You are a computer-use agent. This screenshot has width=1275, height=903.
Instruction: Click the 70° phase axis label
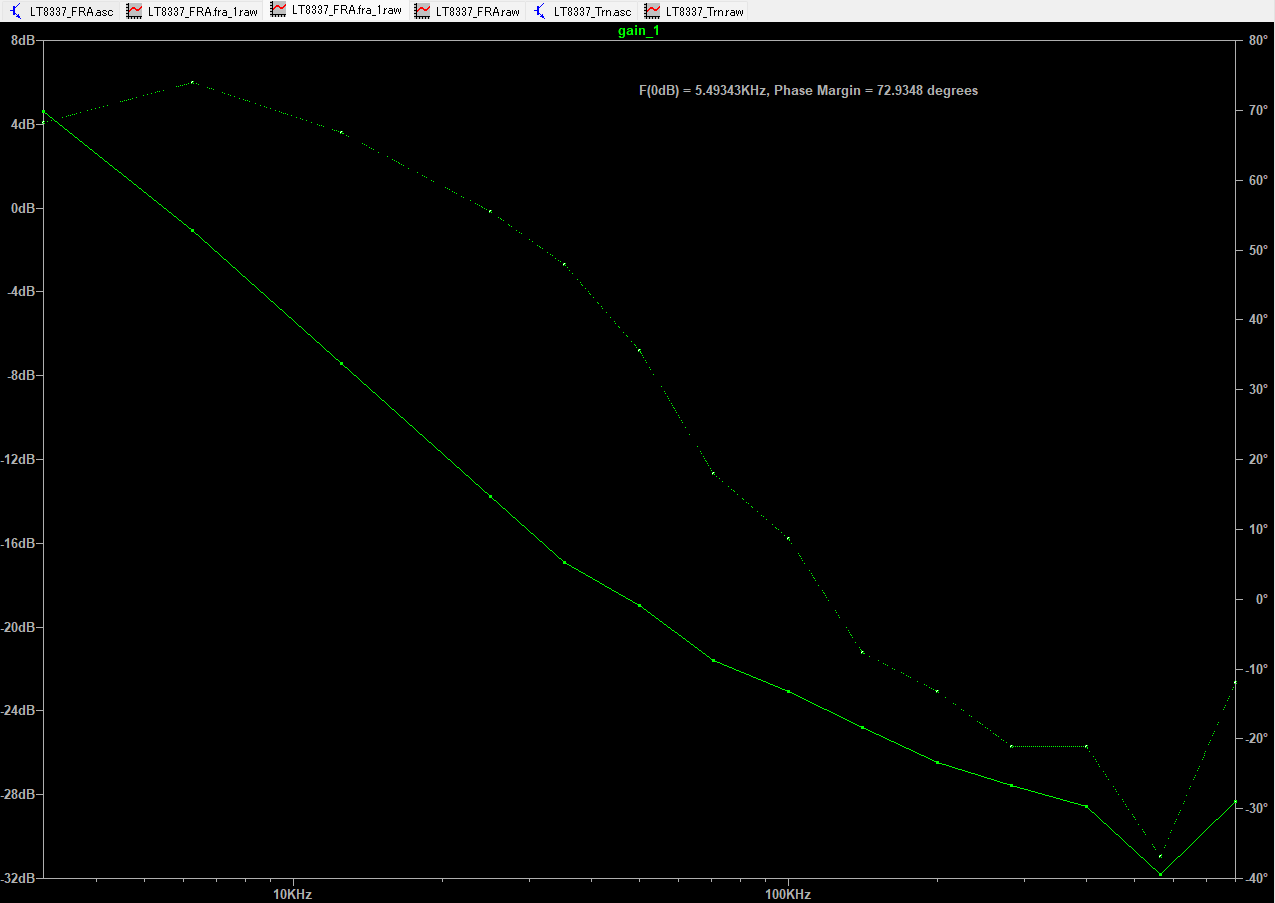pyautogui.click(x=1258, y=111)
